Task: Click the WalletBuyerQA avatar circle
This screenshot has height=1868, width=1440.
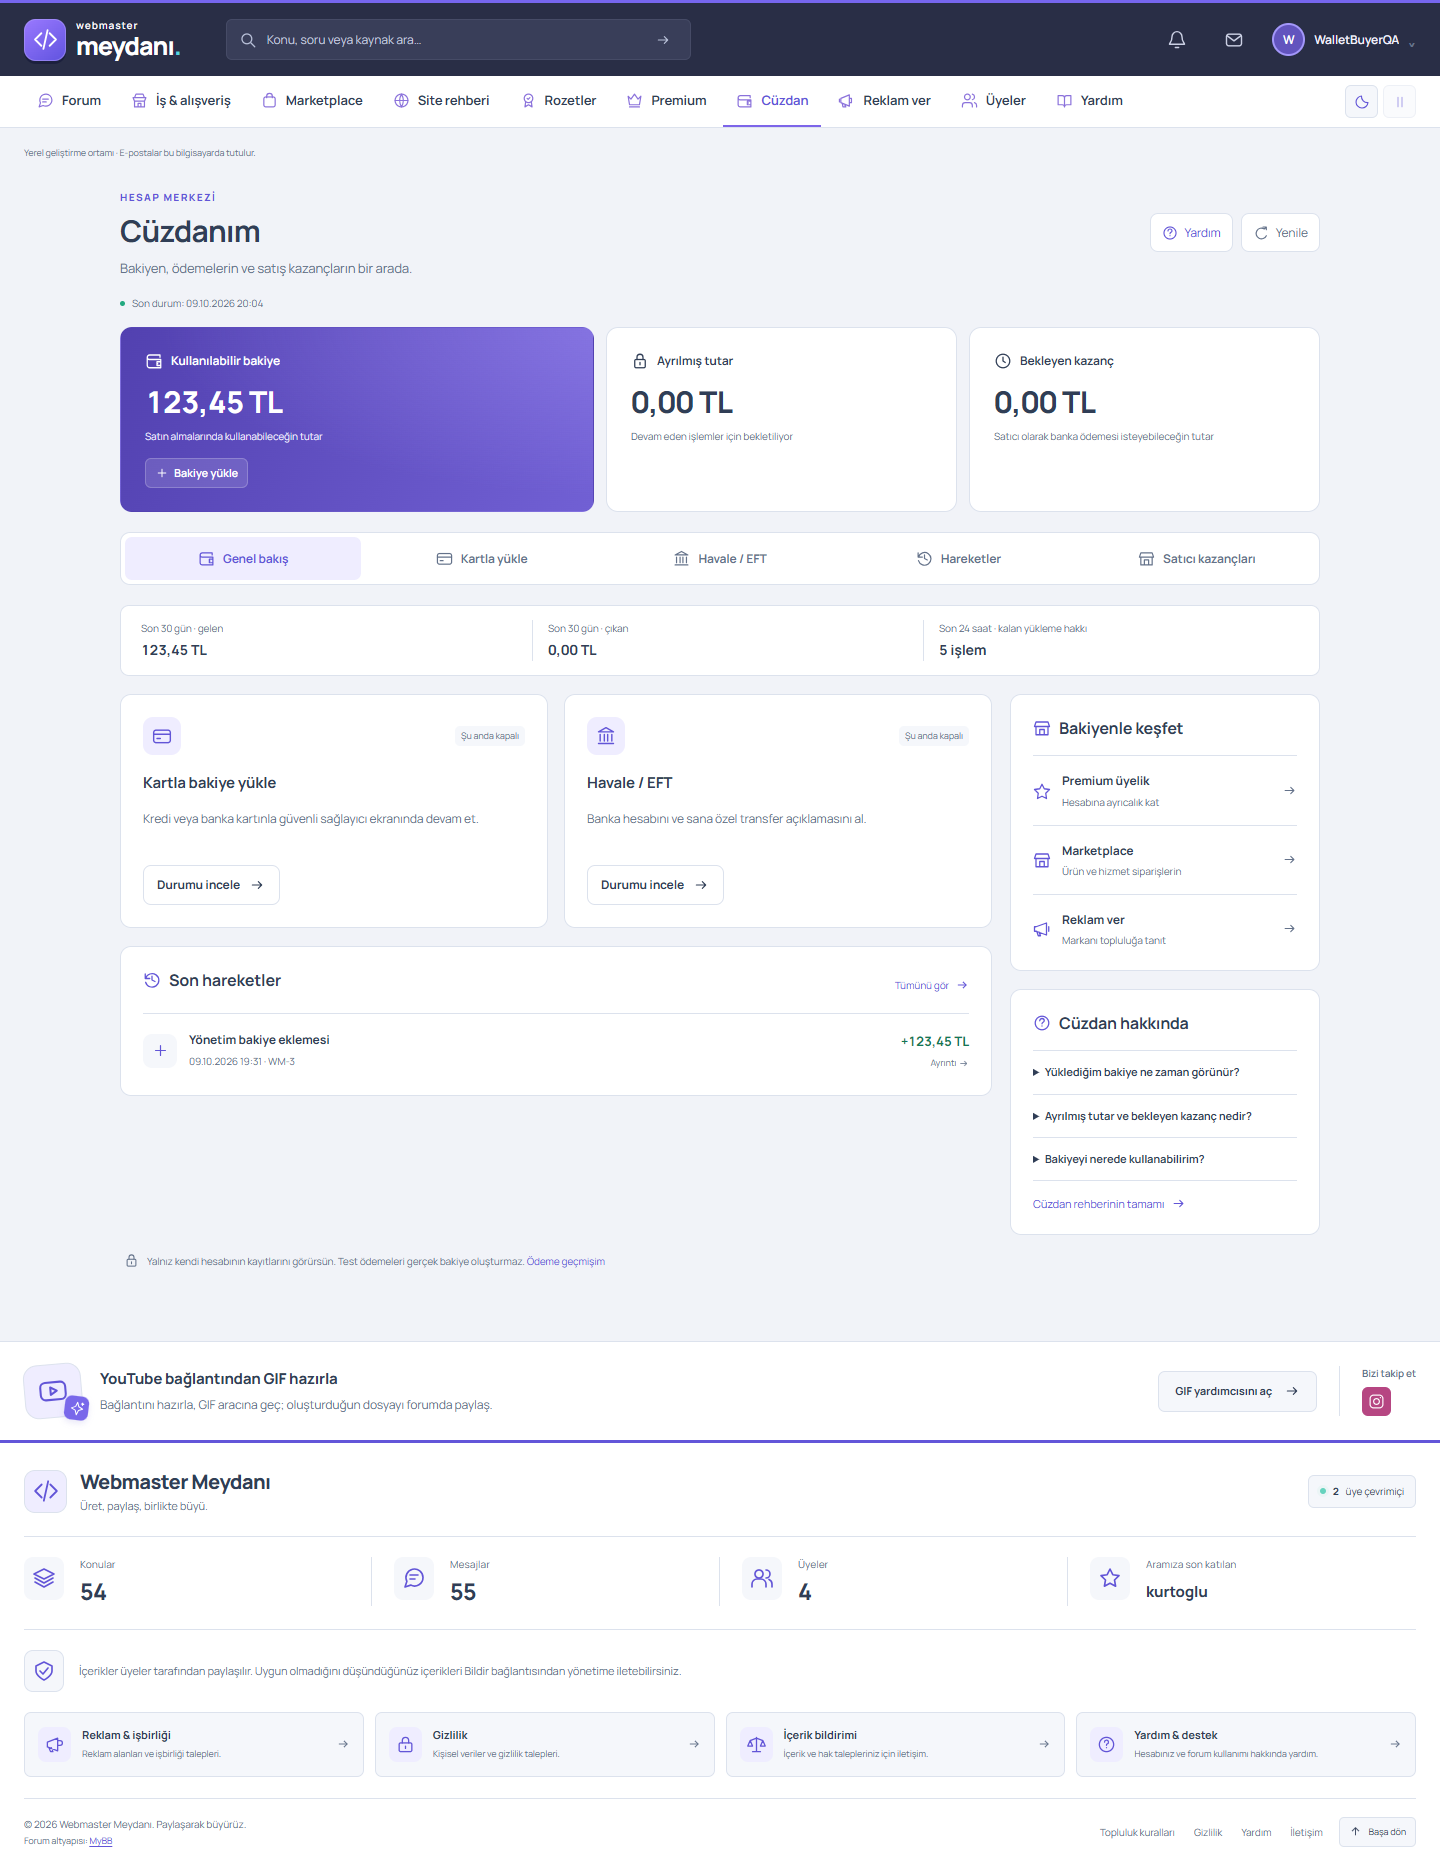Action: [x=1288, y=40]
